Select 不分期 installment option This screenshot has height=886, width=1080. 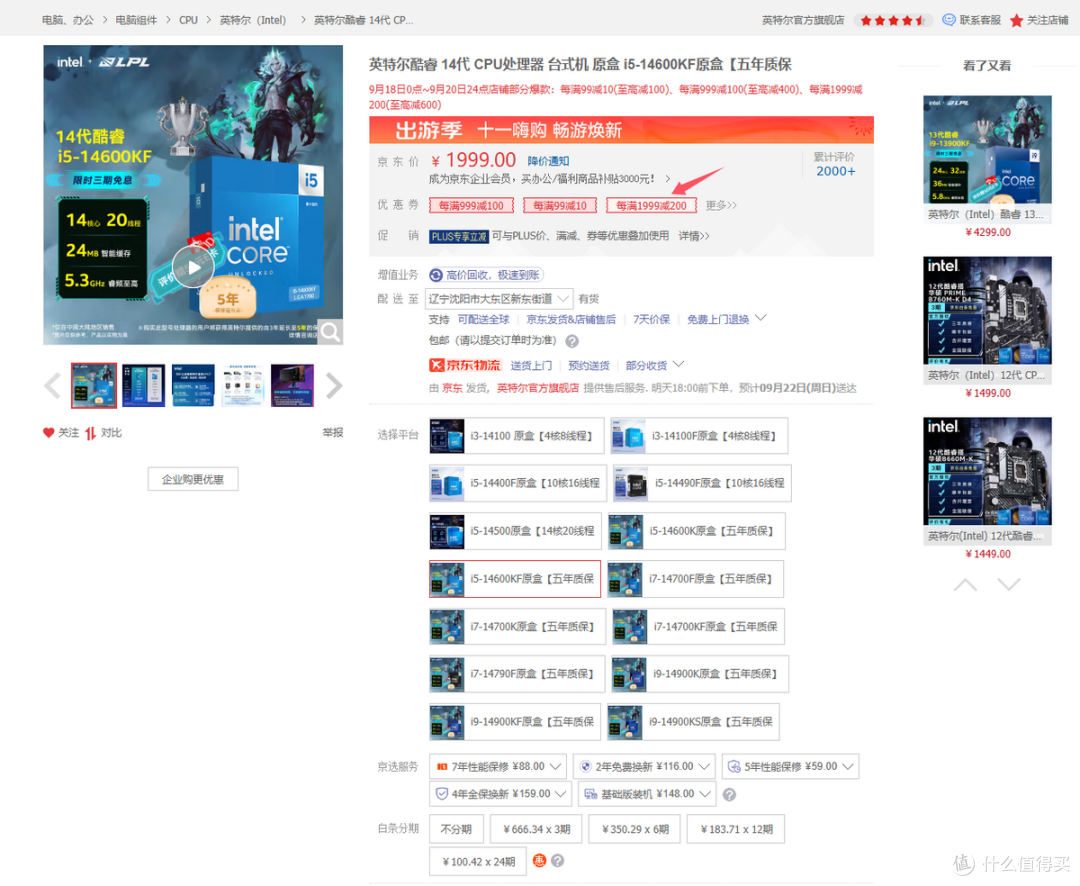click(456, 829)
